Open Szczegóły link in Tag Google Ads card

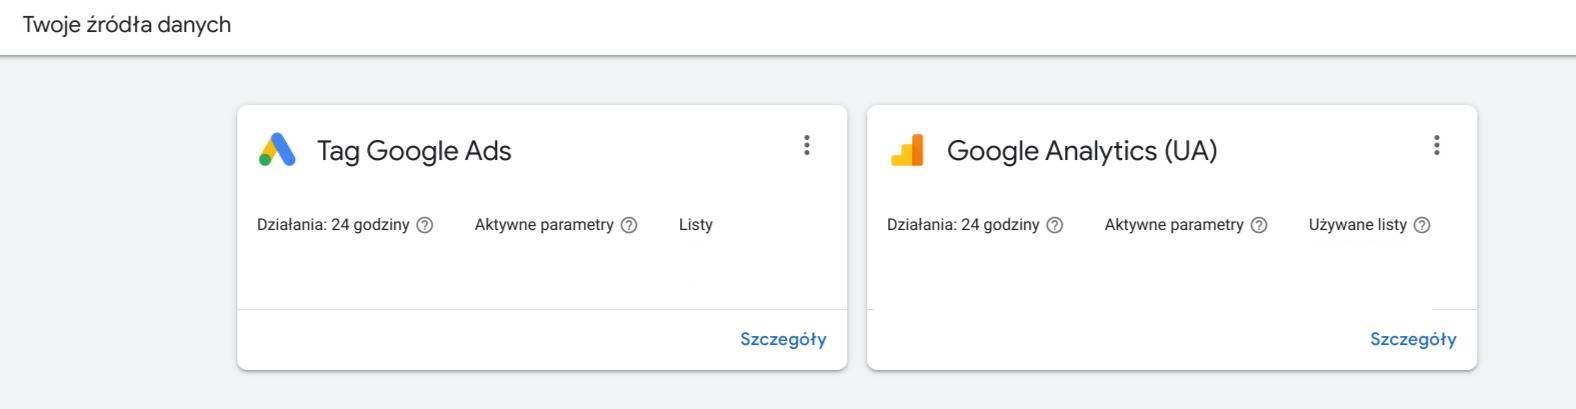(783, 339)
